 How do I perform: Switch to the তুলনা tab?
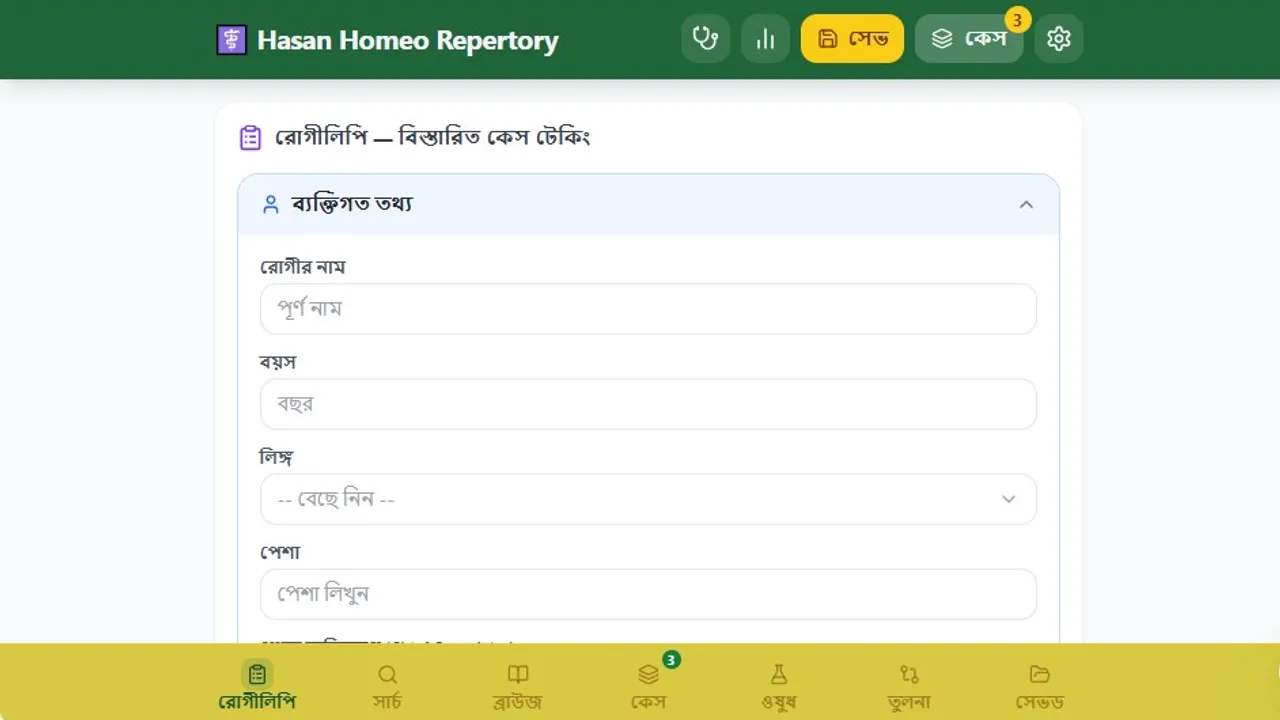(908, 685)
